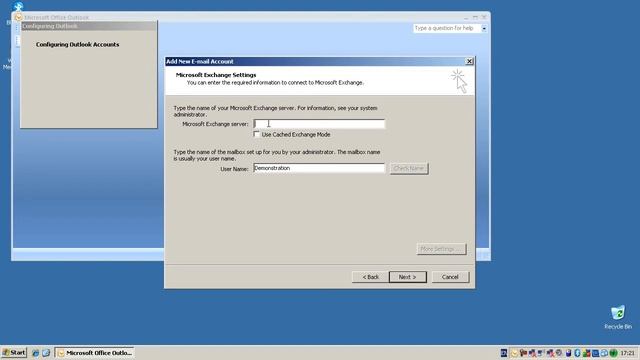The width and height of the screenshot is (640, 360).
Task: Go to previous step with Back button
Action: tap(370, 277)
